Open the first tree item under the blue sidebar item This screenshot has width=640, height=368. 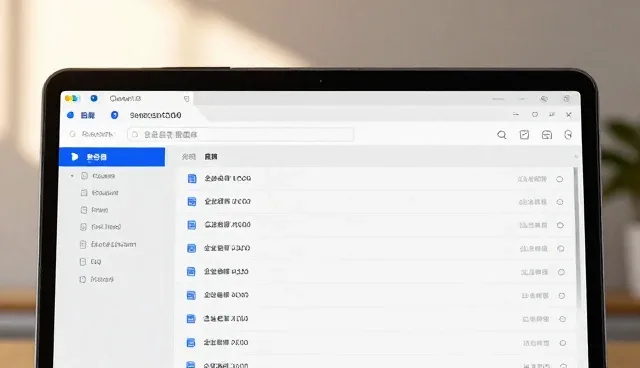(98, 176)
